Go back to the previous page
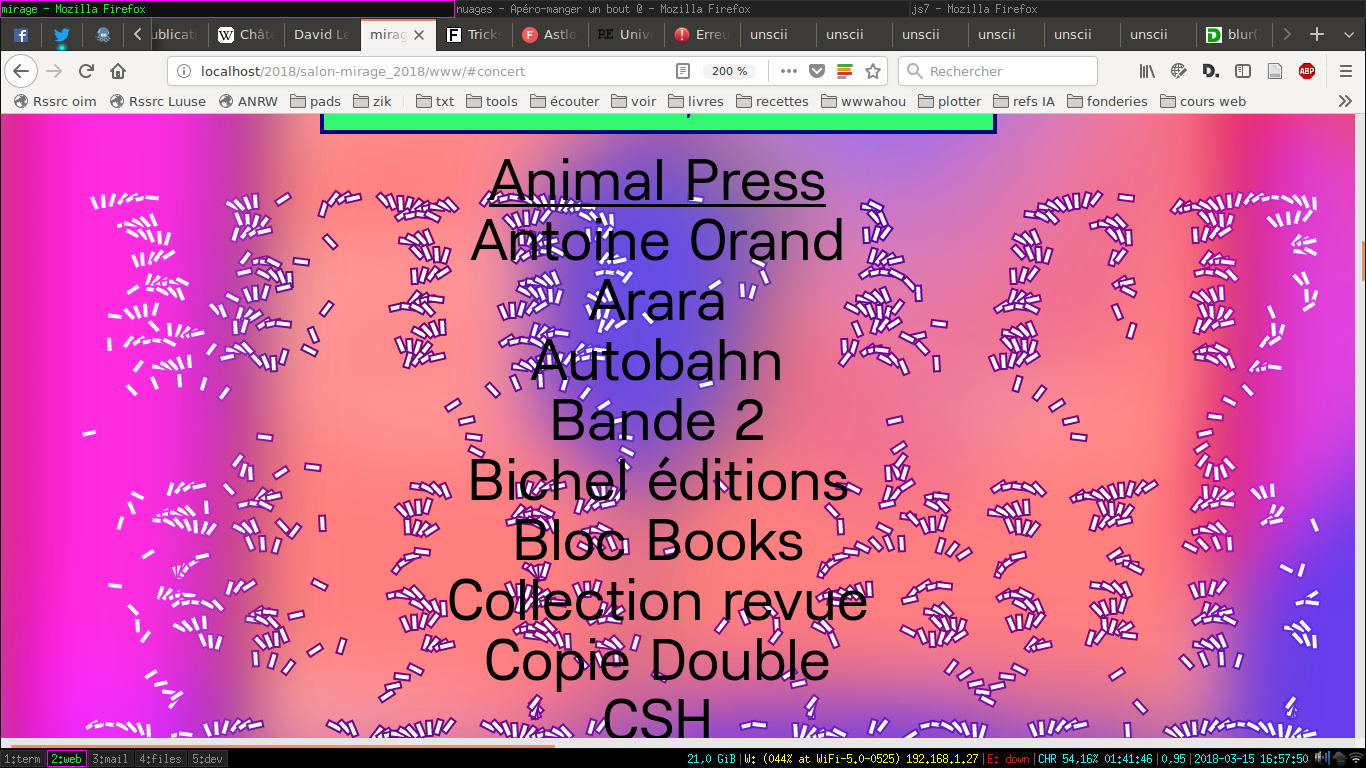1366x768 pixels. [x=22, y=71]
